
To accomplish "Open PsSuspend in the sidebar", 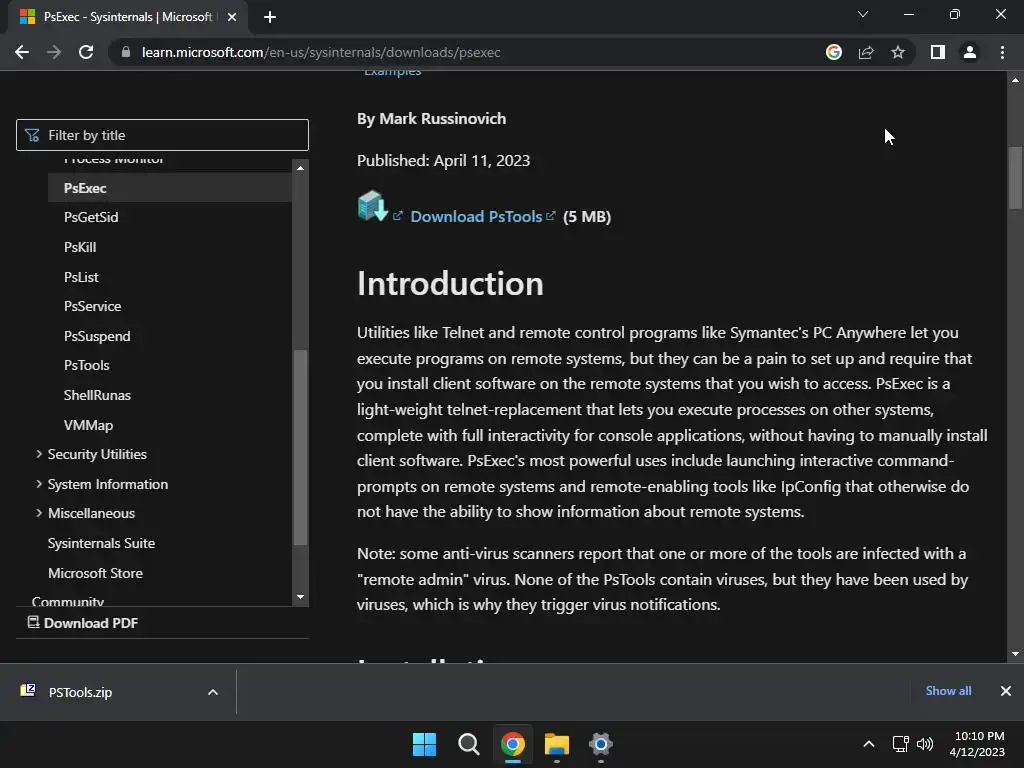I will (97, 336).
